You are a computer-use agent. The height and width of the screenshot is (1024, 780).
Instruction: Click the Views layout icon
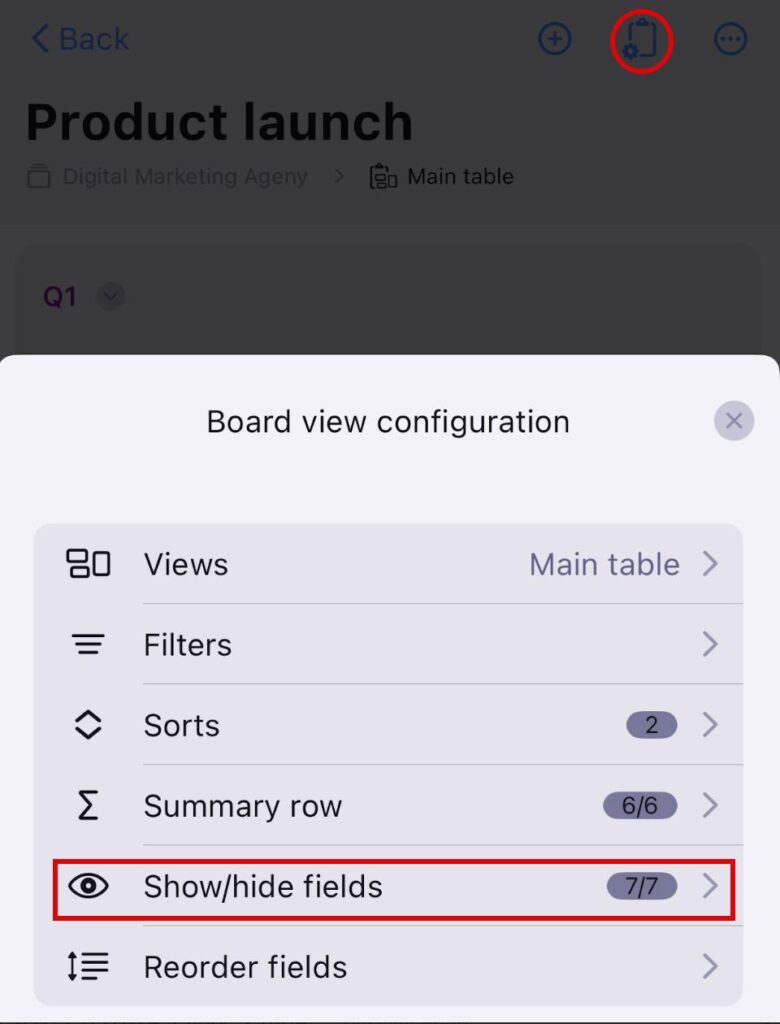[88, 564]
